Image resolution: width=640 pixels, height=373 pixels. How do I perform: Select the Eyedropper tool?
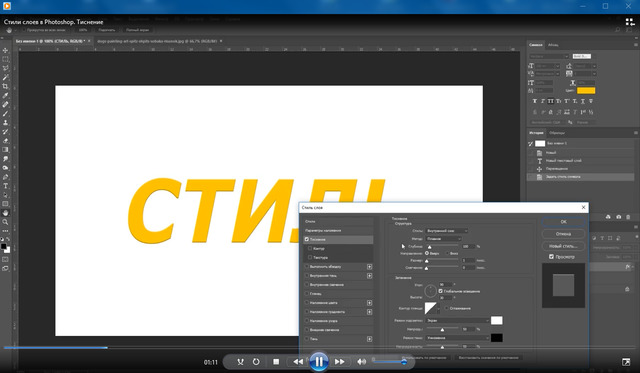[x=5, y=95]
